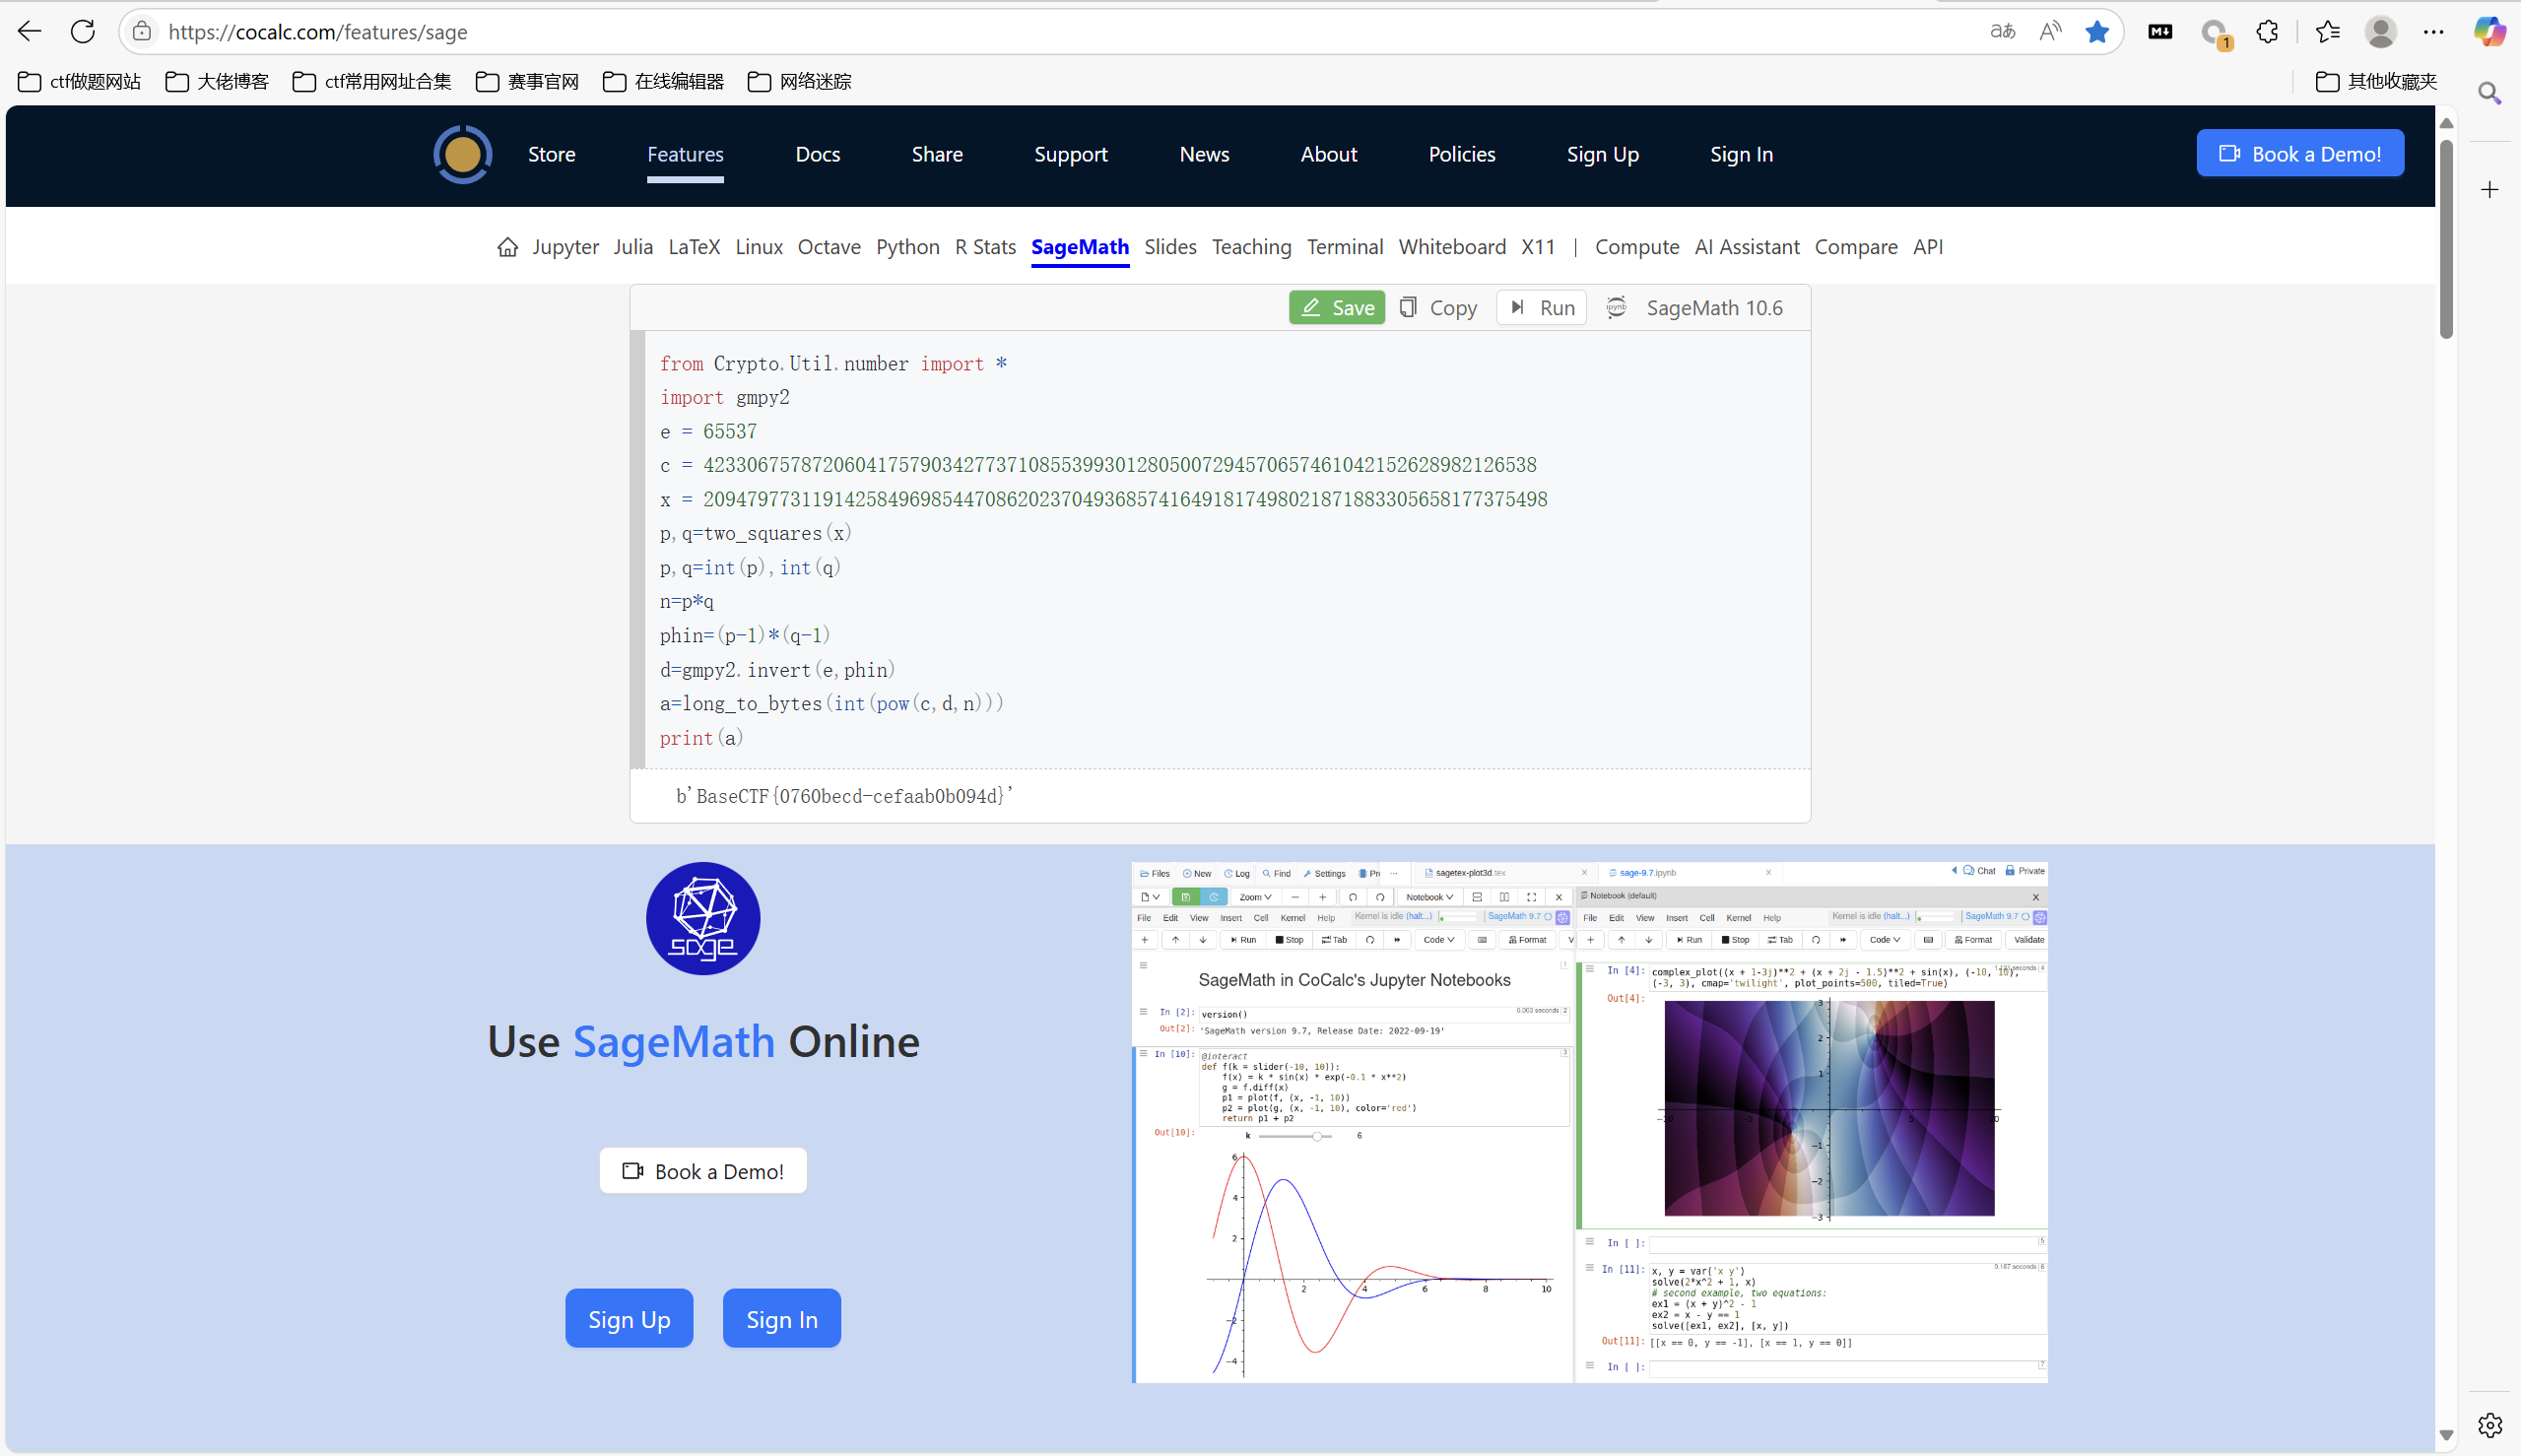Open the Compare link
Screen dimensions: 2521x1456
(1856, 247)
